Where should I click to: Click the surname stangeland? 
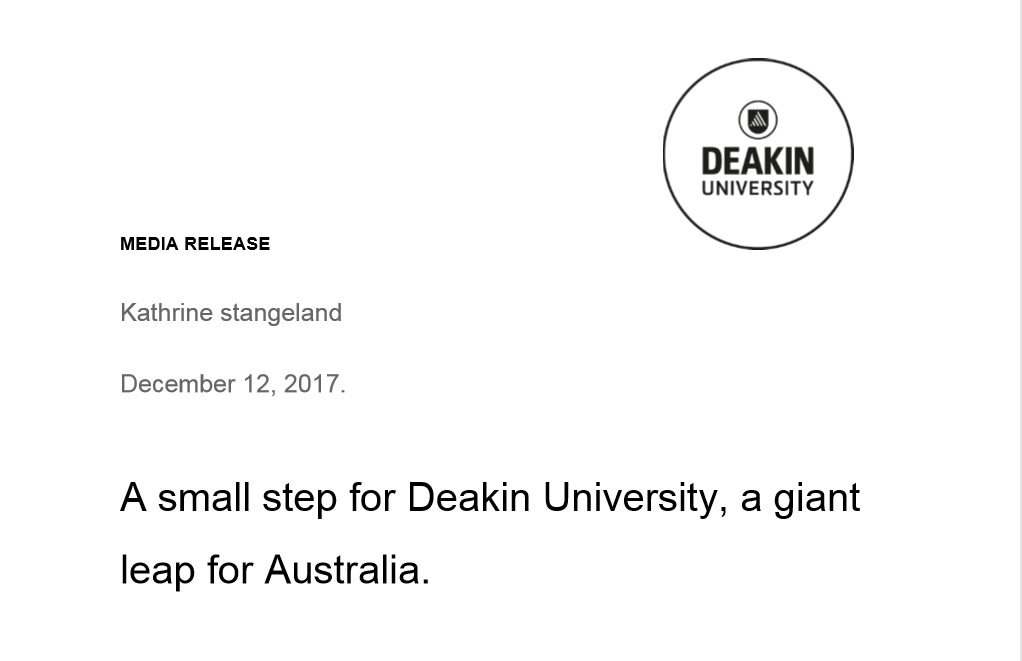(281, 313)
